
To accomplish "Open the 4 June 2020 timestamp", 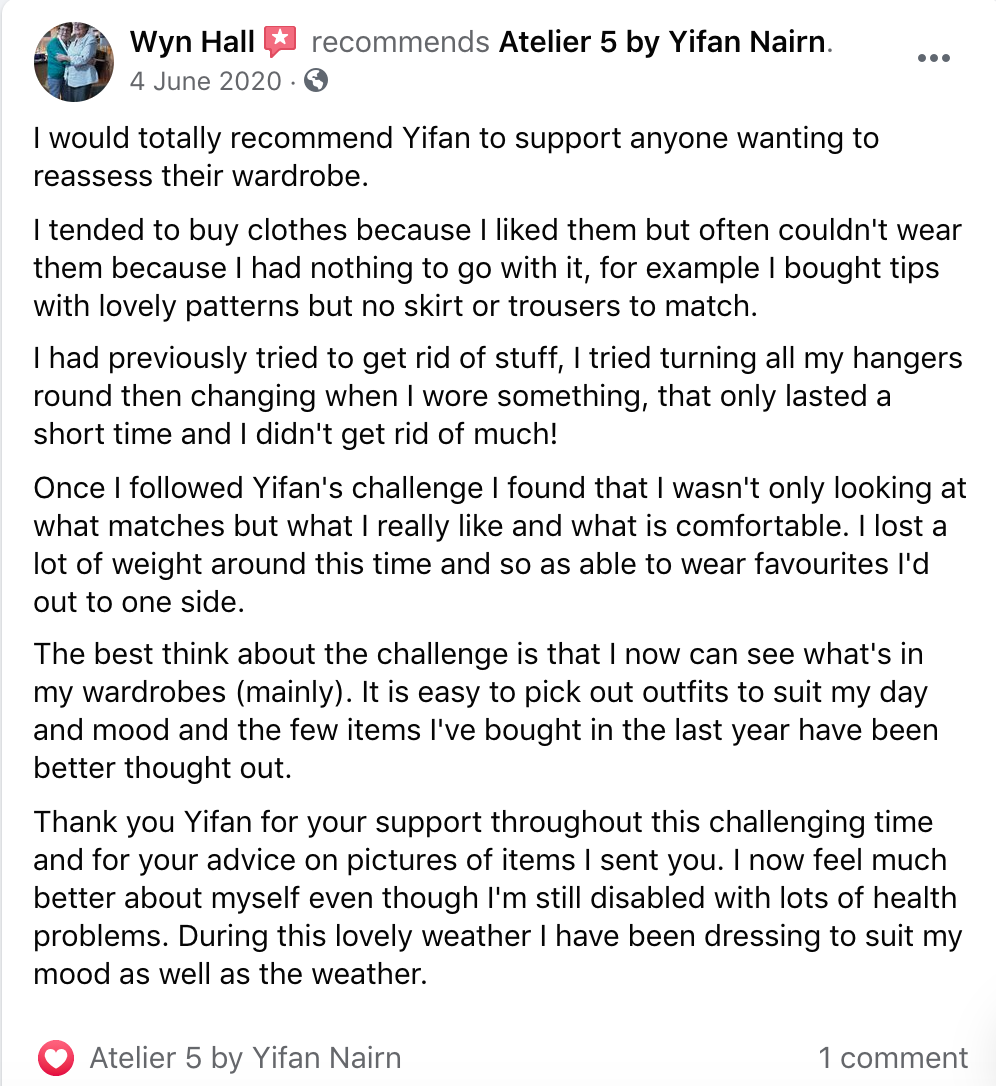I will coord(205,81).
